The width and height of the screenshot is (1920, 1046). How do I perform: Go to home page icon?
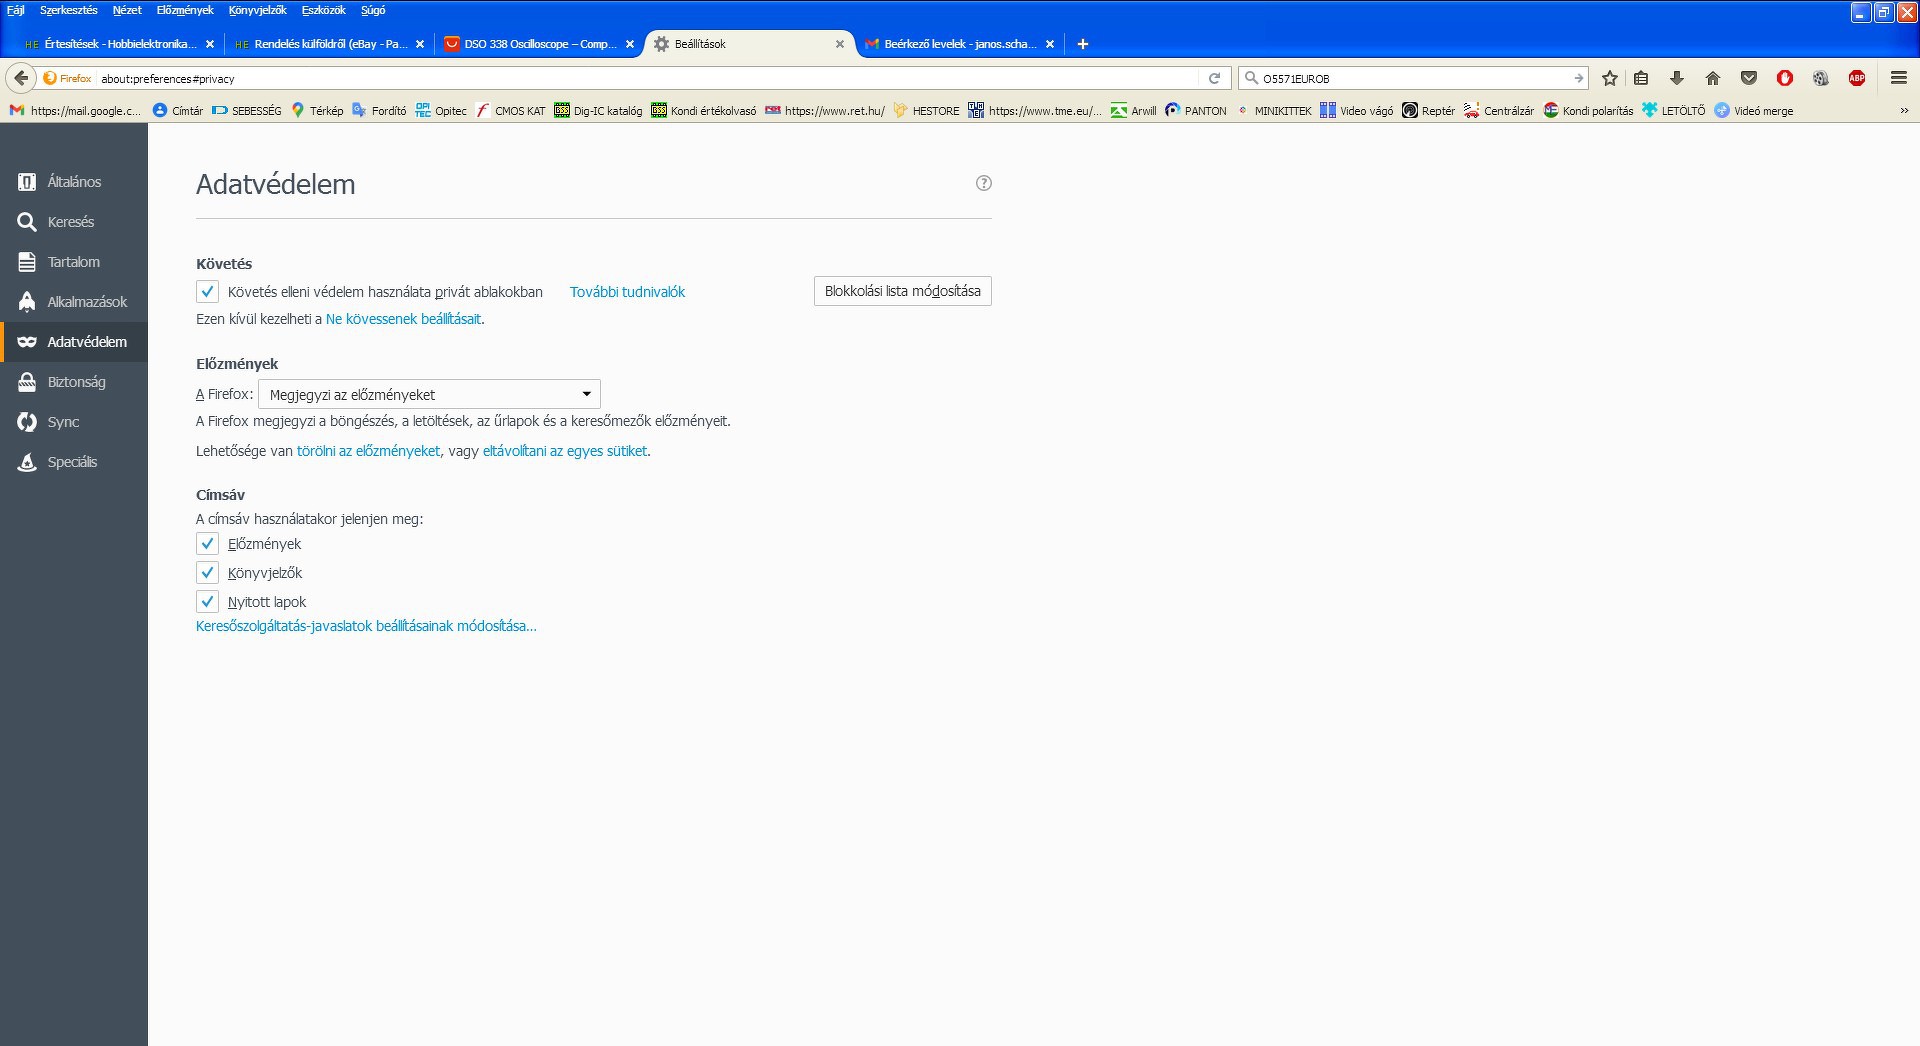pos(1713,78)
